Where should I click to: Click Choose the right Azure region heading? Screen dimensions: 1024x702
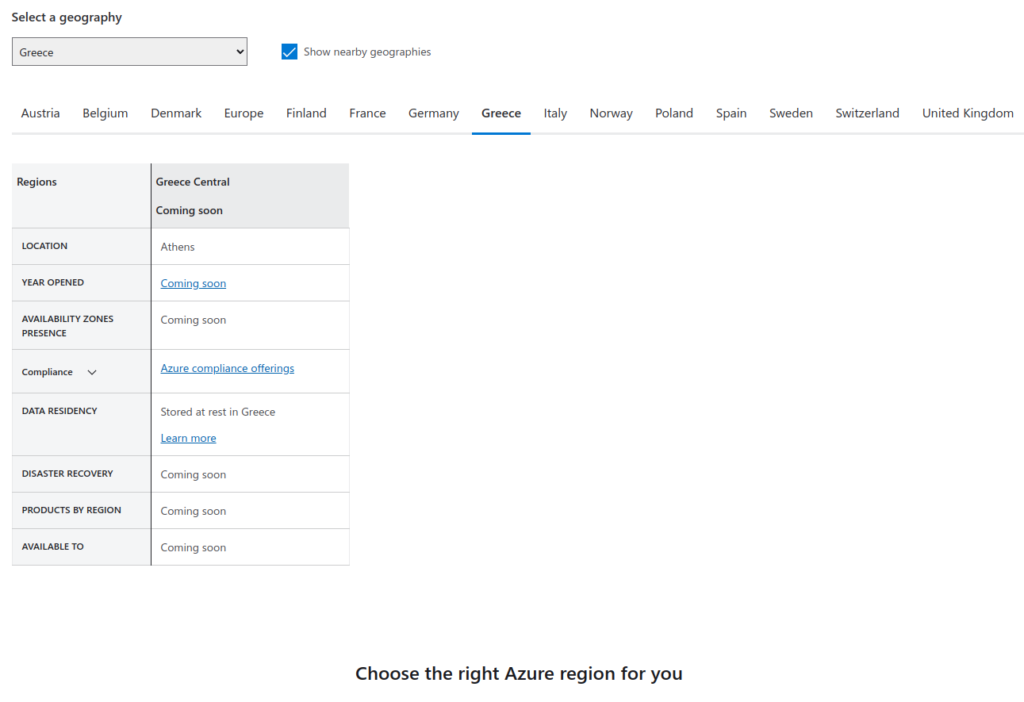coord(519,673)
